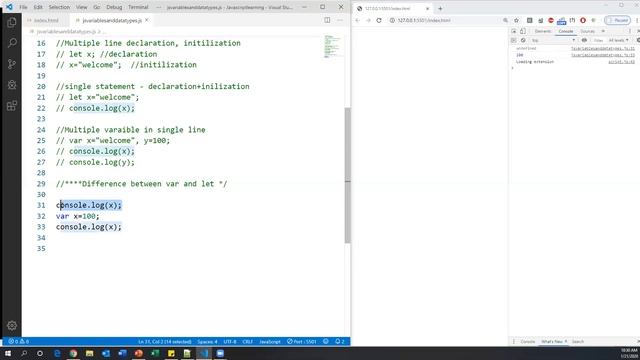
Task: Select the DevTools inspect element tool
Action: (514, 31)
